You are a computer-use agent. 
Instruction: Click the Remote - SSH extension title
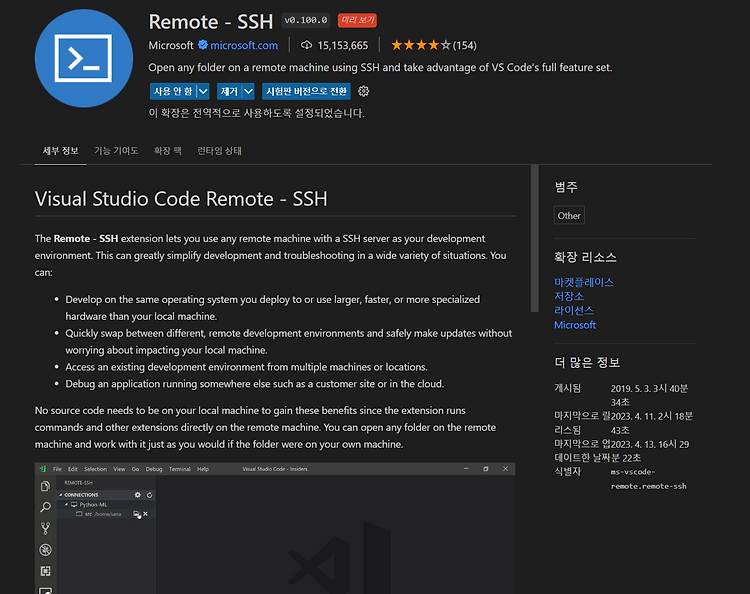210,22
